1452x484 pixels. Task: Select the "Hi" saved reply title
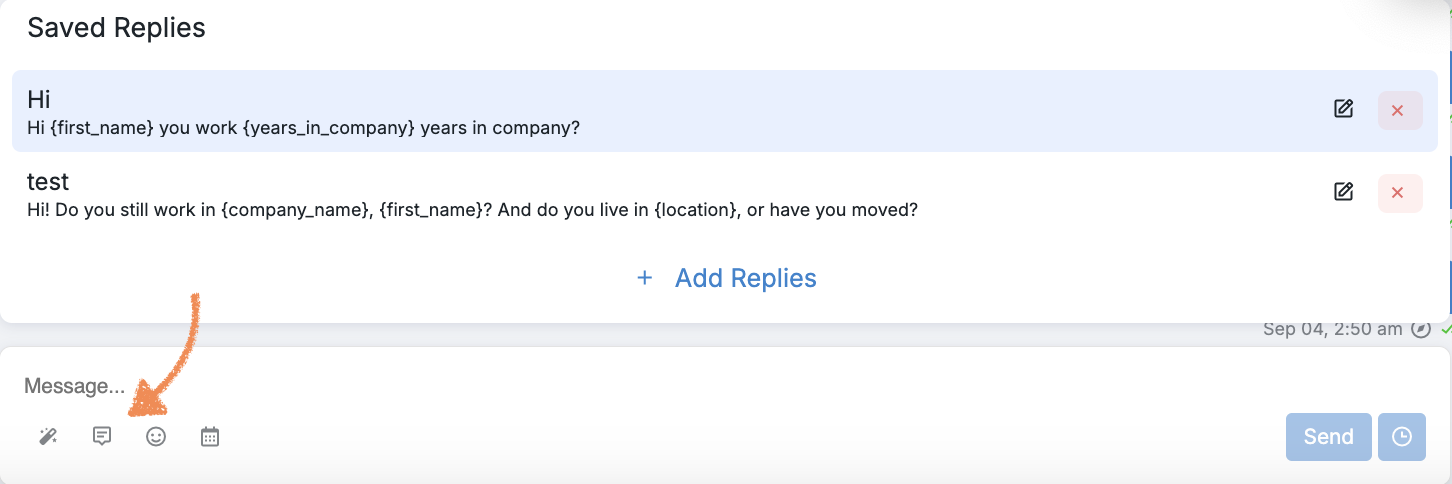click(x=39, y=99)
